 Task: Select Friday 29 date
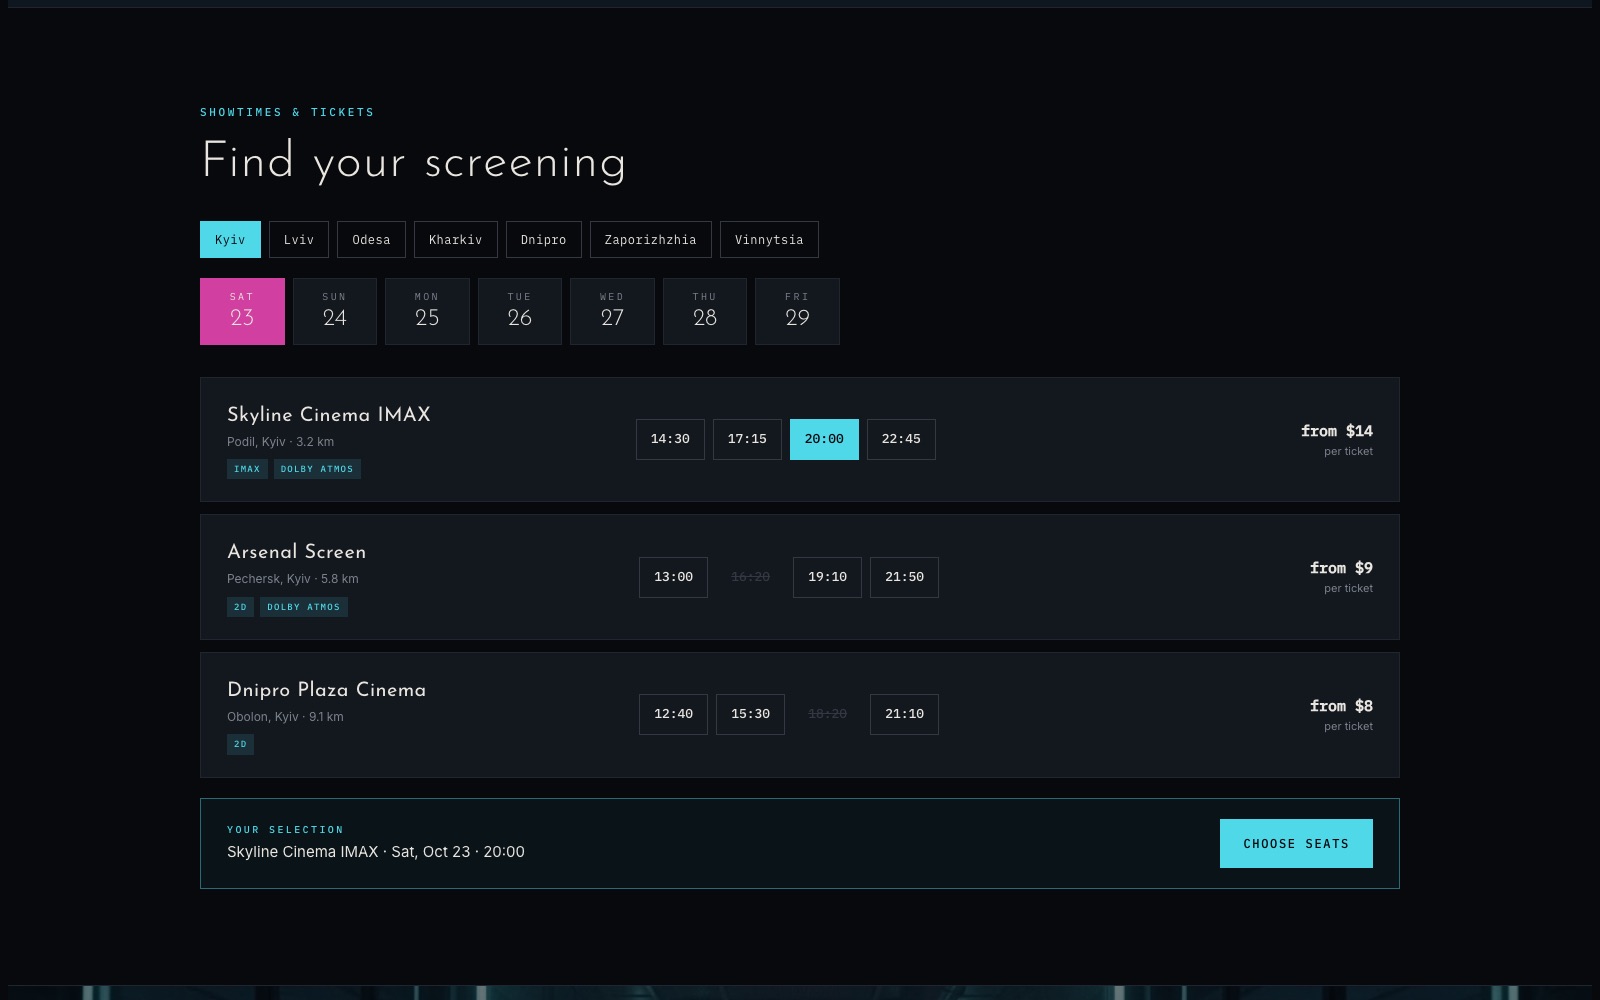coord(797,311)
